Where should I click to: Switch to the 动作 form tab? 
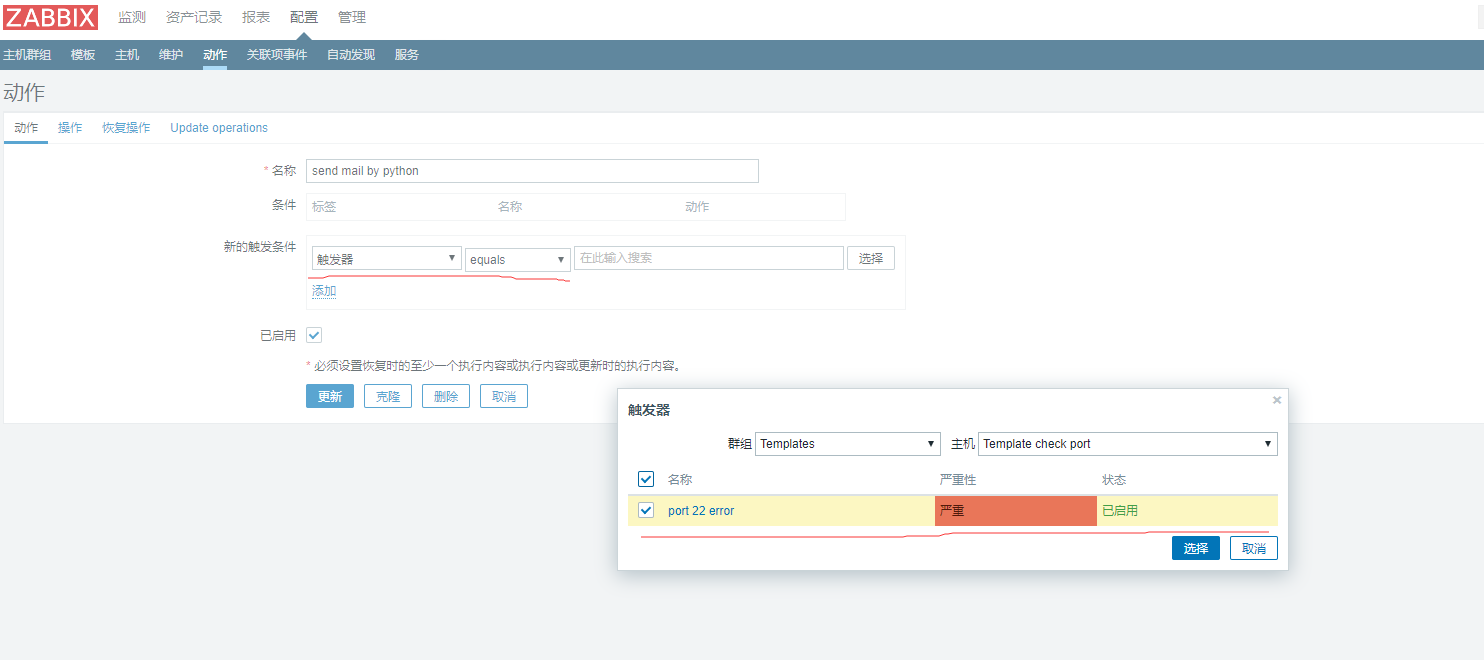click(26, 128)
